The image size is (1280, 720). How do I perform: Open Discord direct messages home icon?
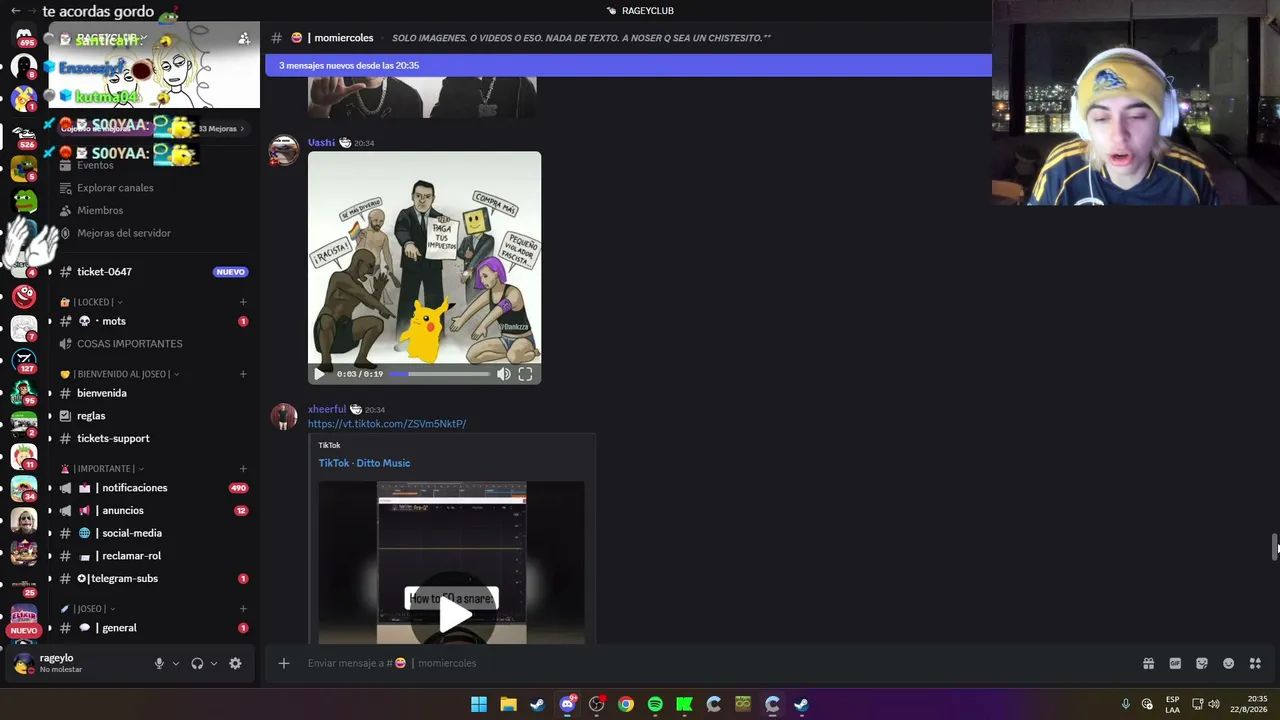tap(24, 37)
